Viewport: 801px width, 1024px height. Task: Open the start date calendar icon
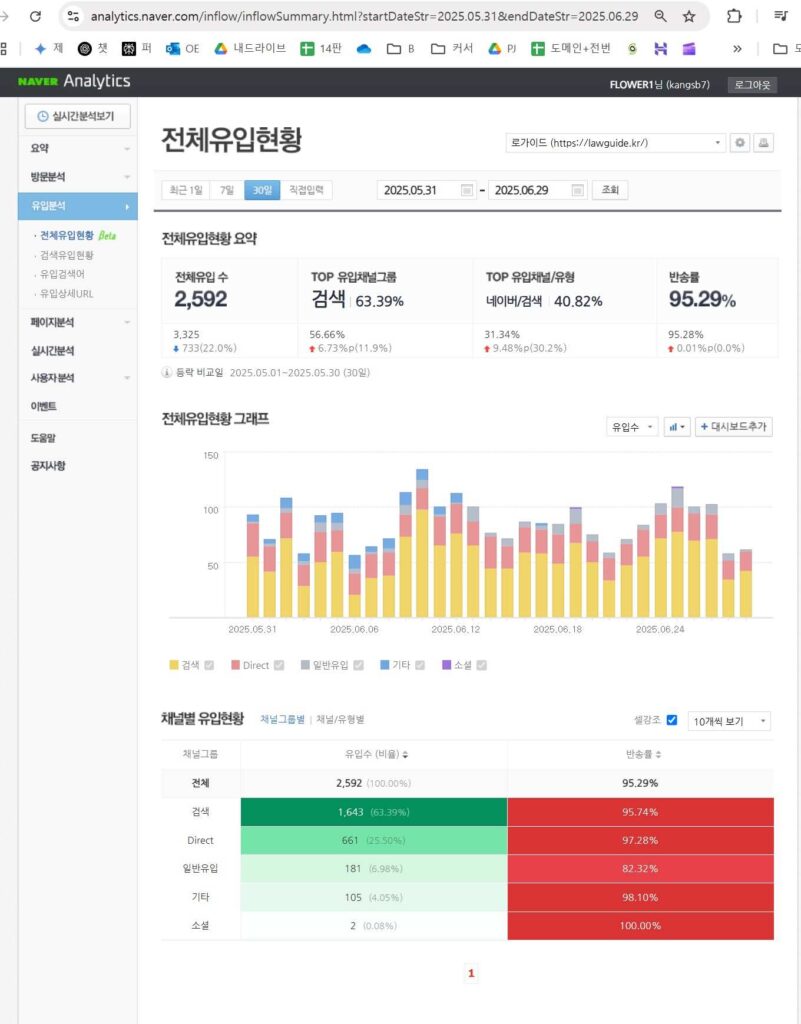coord(467,190)
